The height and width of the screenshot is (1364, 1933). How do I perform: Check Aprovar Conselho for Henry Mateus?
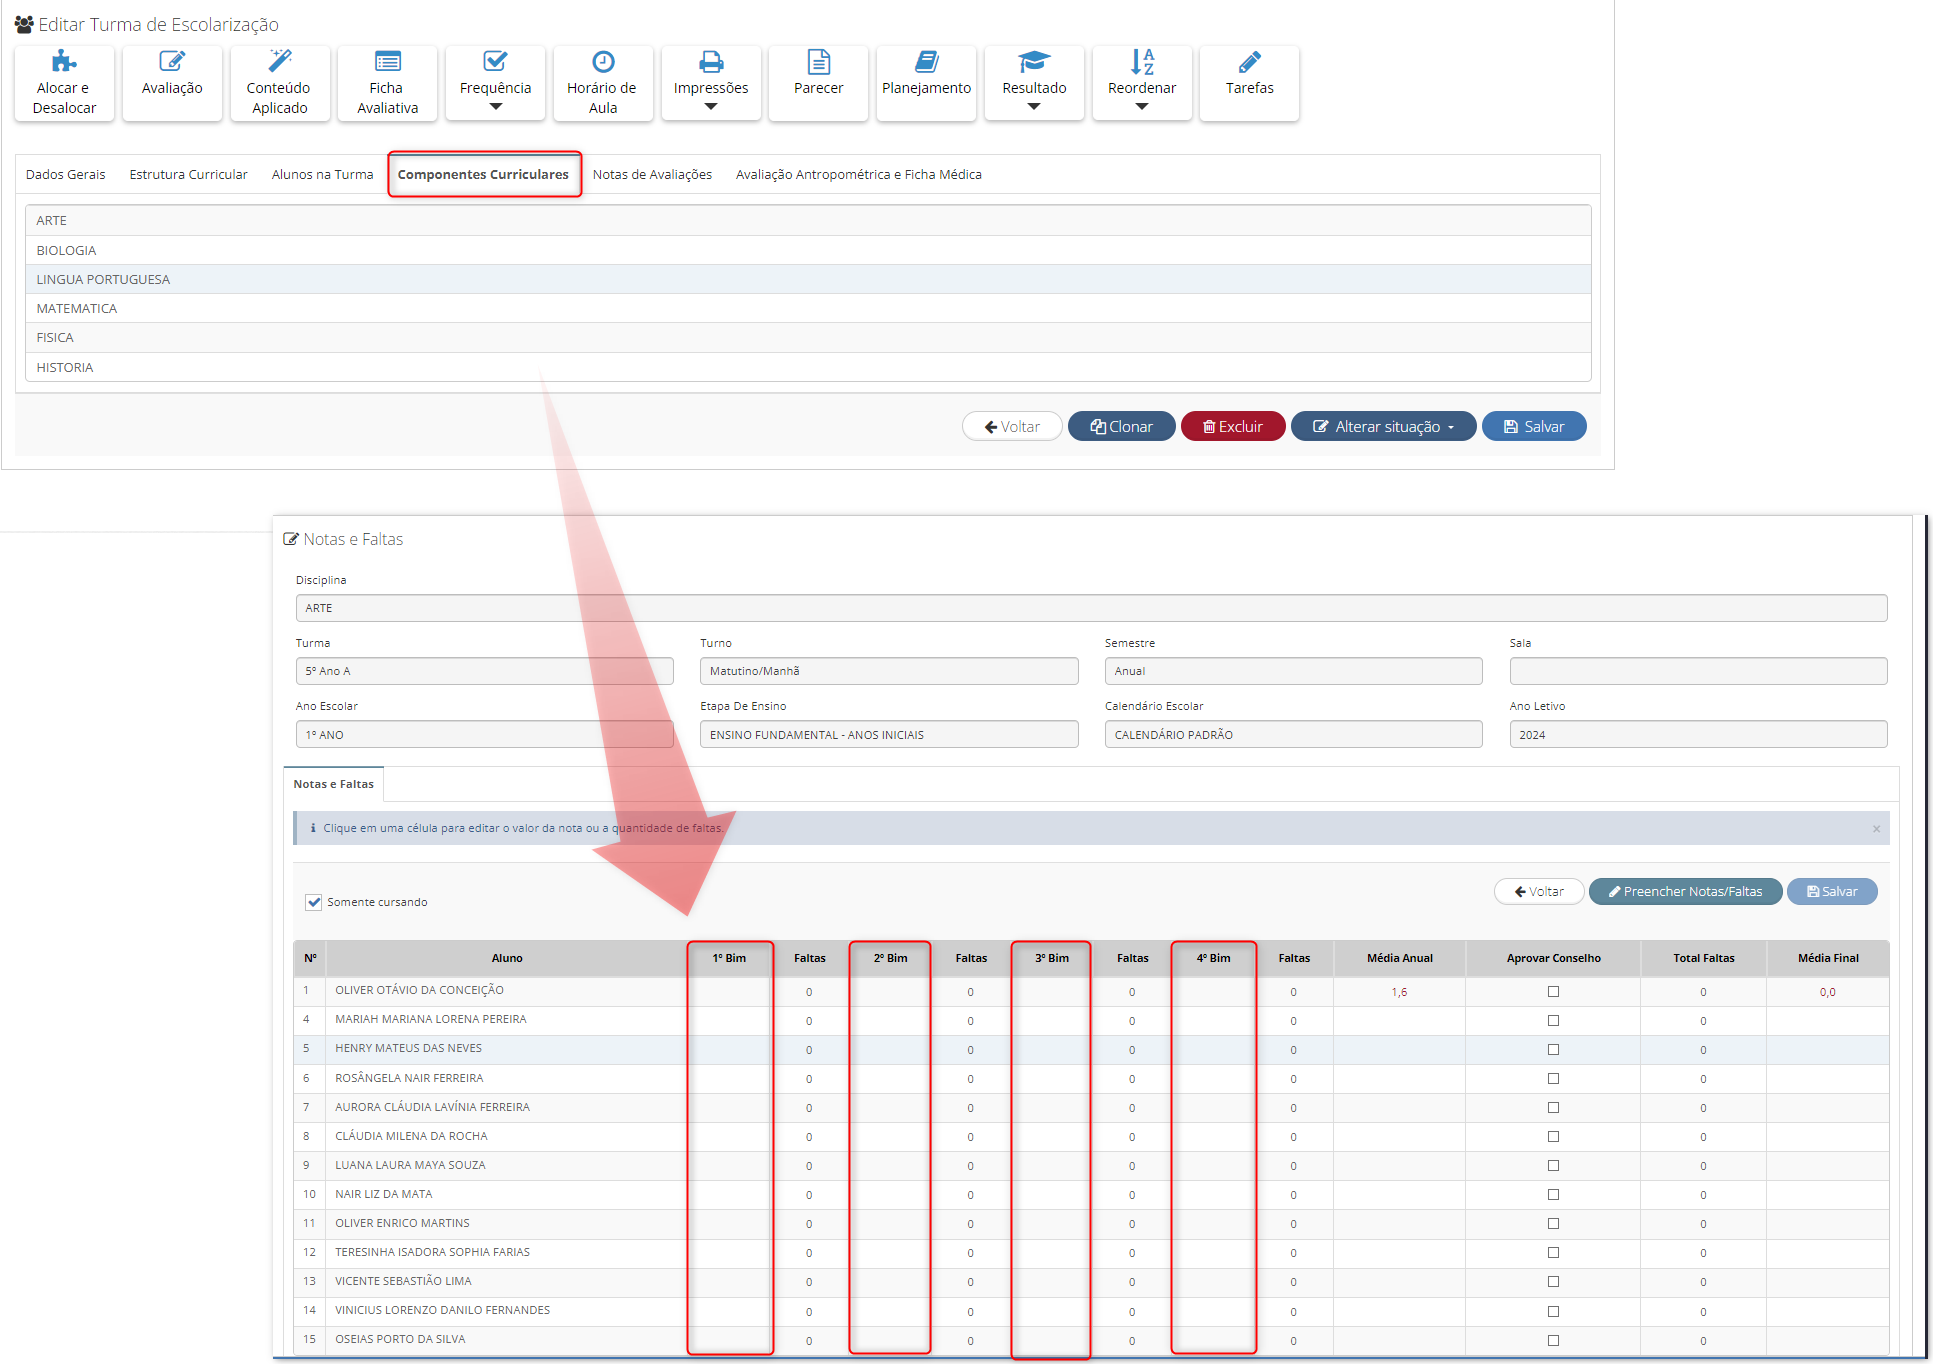(x=1553, y=1050)
